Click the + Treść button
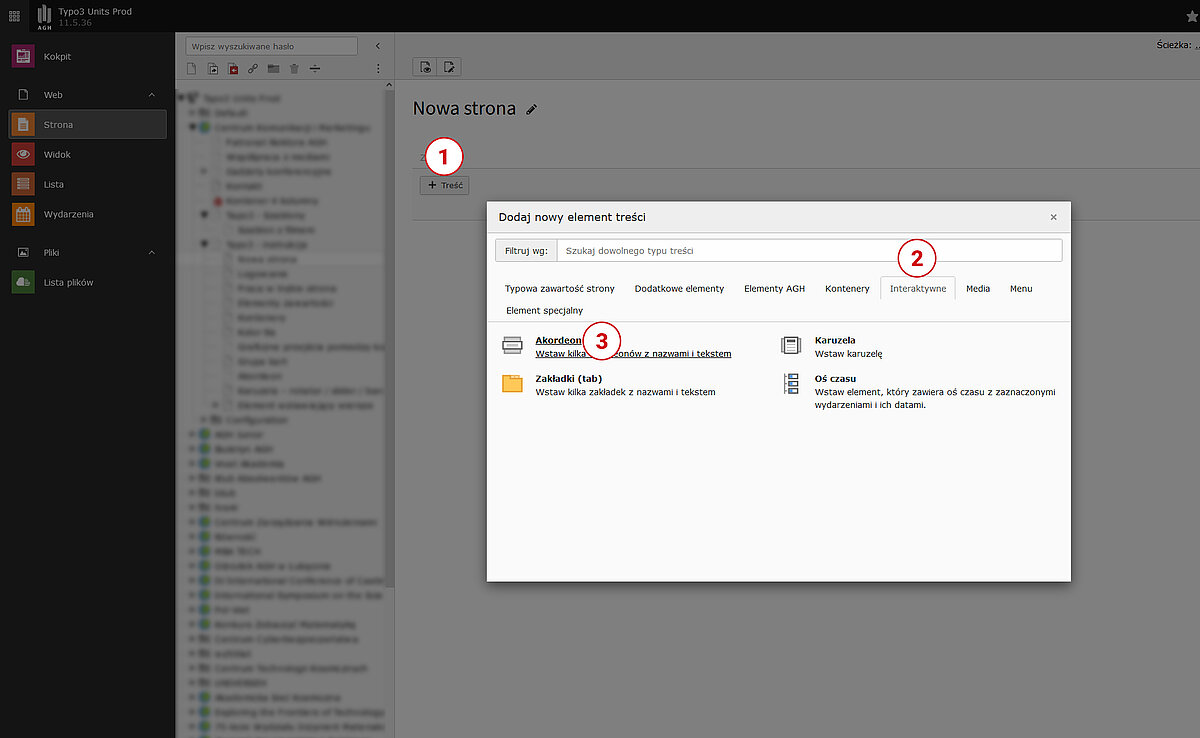Viewport: 1200px width, 738px height. [x=444, y=185]
